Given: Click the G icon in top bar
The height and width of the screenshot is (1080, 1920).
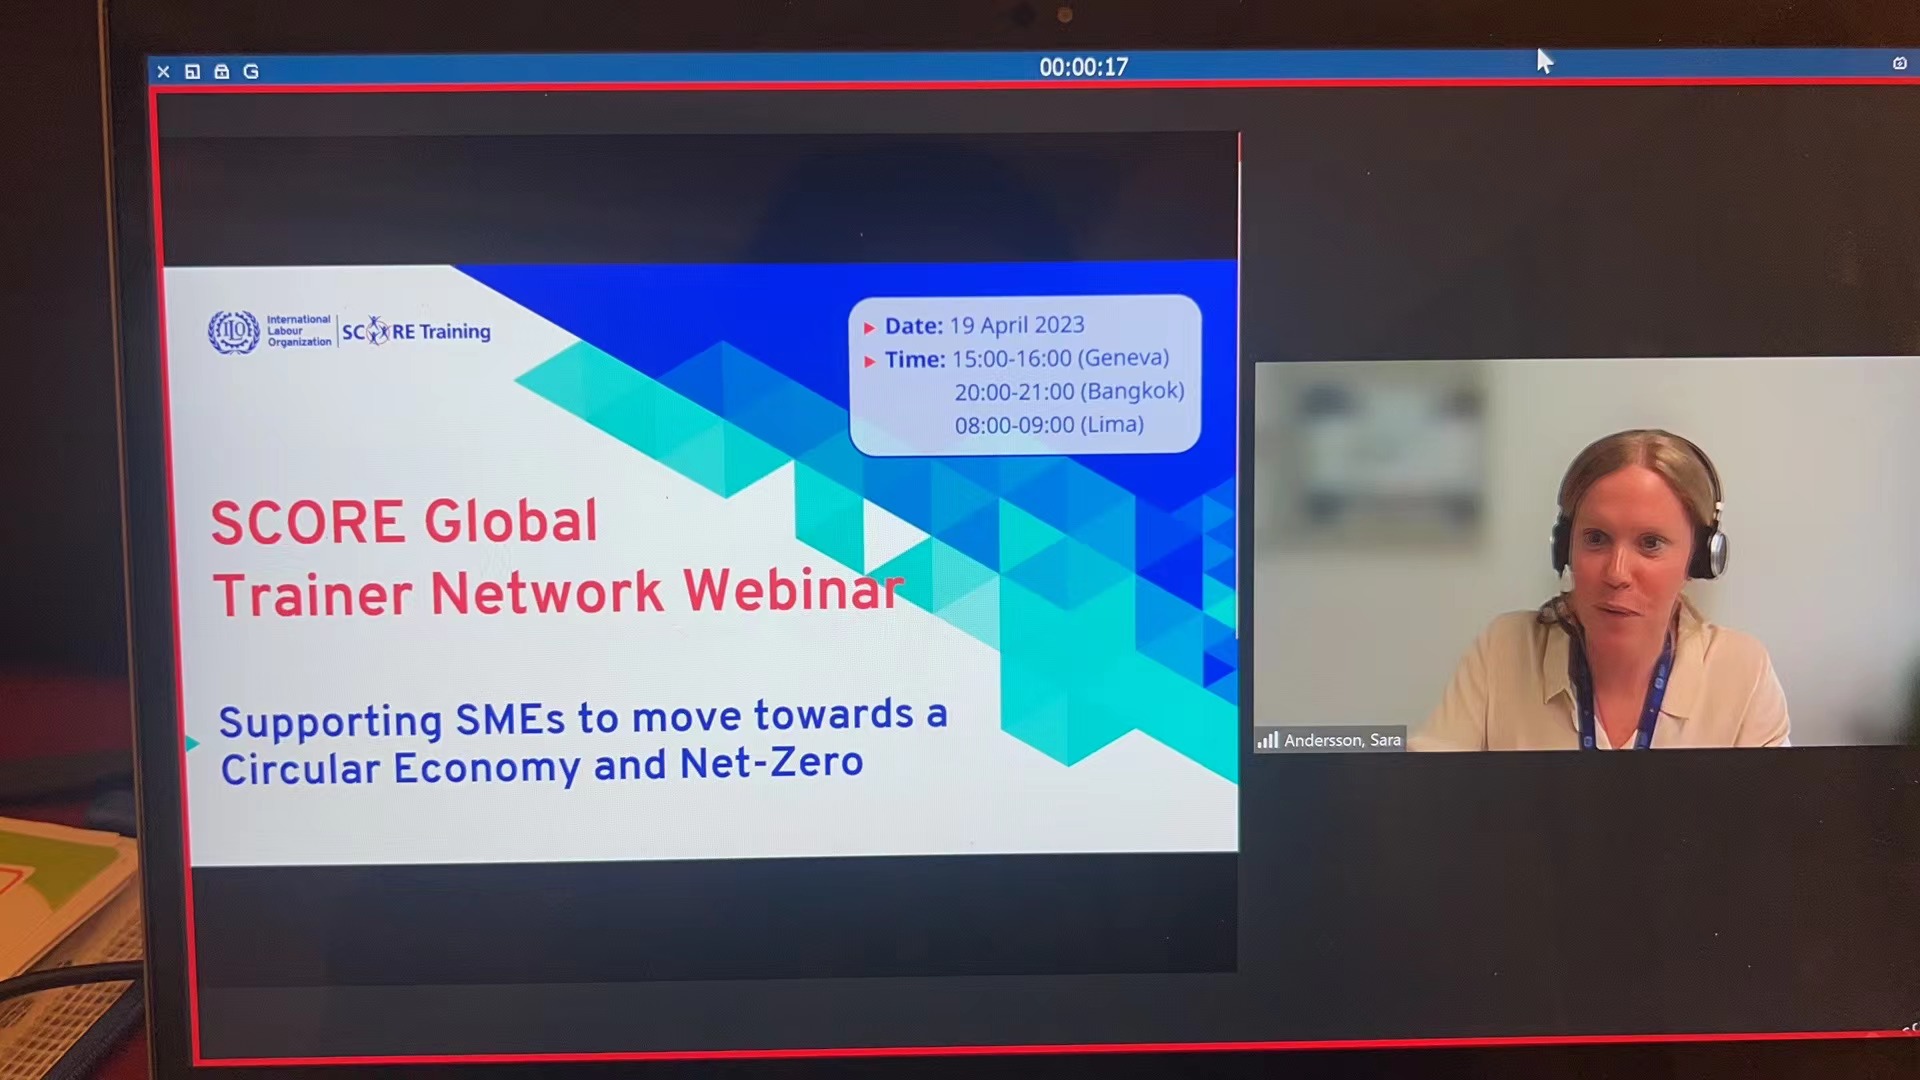Looking at the screenshot, I should point(251,72).
